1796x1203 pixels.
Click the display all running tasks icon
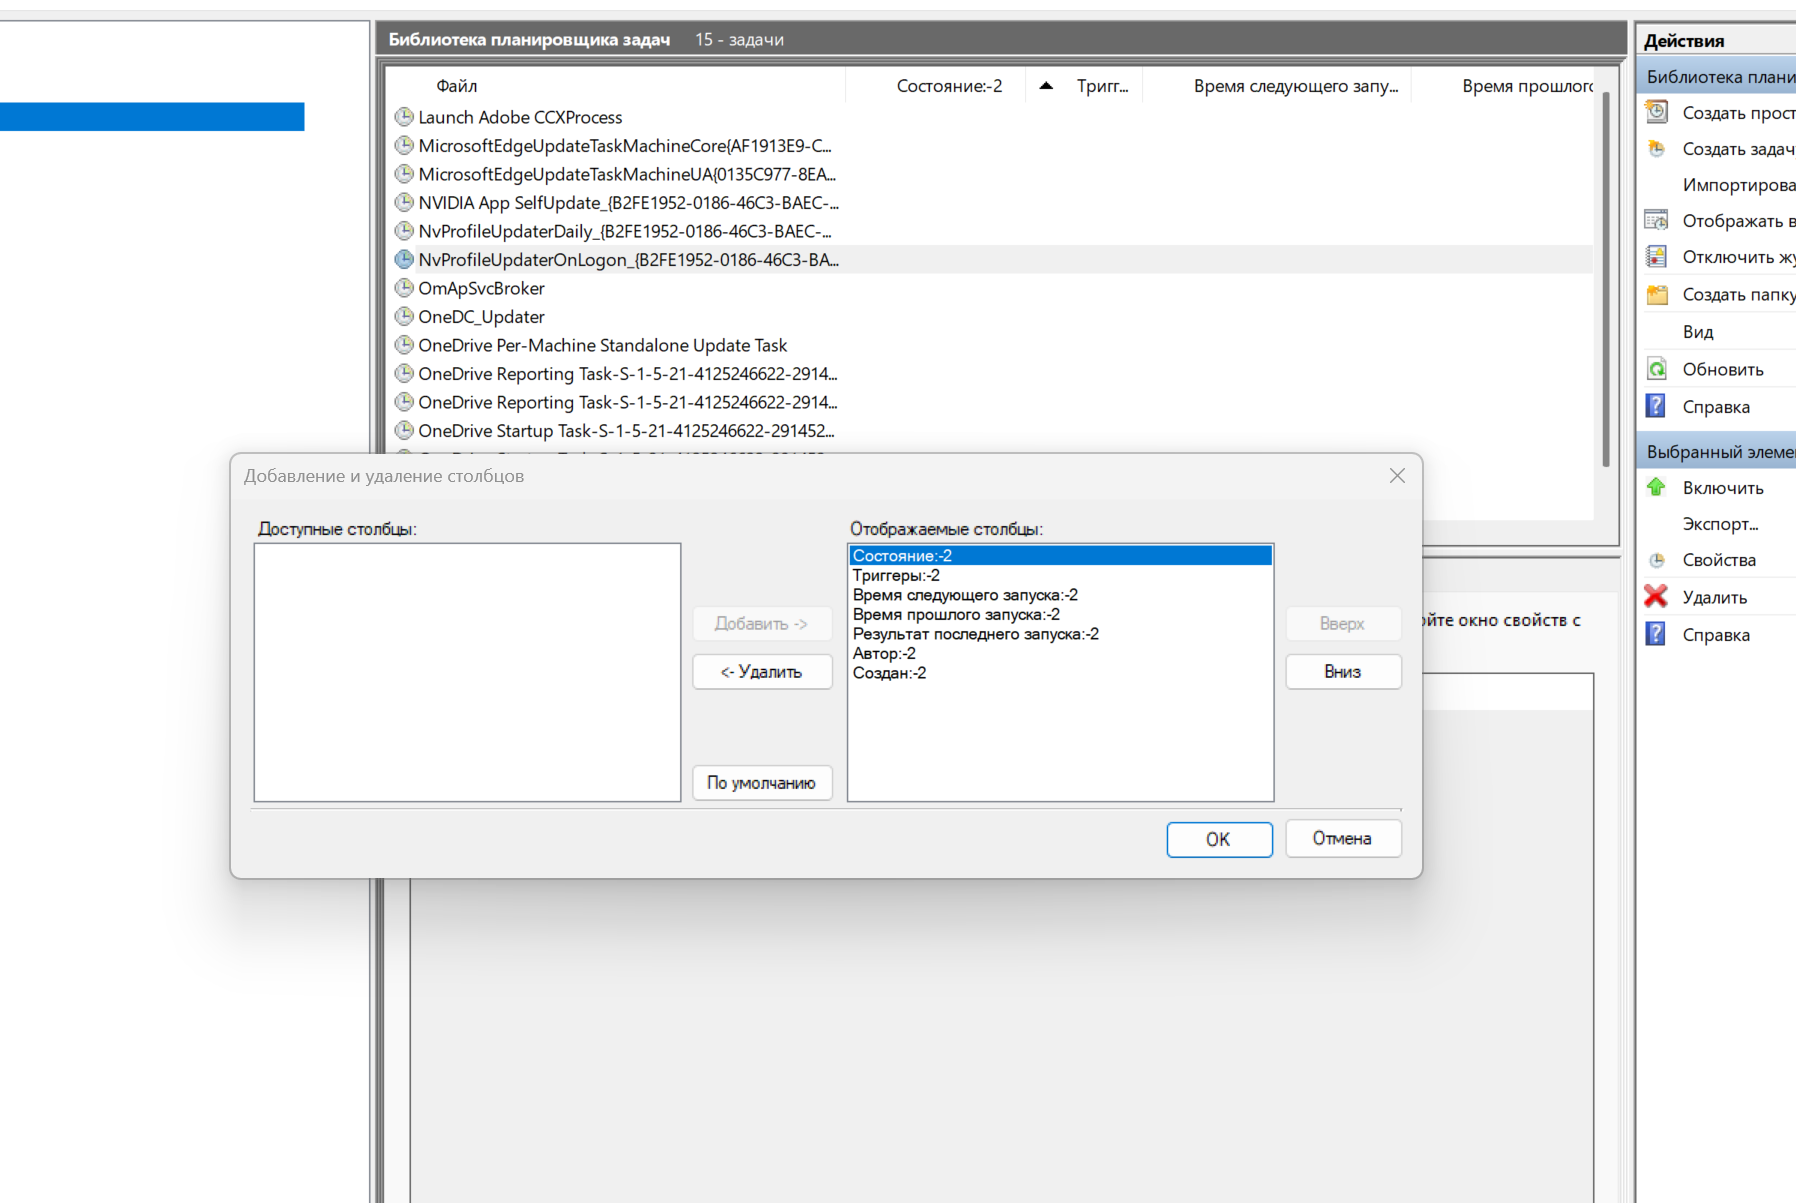[1657, 220]
